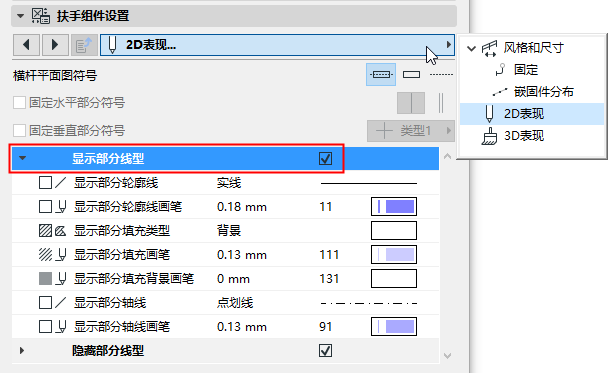Toggle box beside 显示部分轮廓线画笔
This screenshot has width=608, height=373.
click(x=45, y=207)
